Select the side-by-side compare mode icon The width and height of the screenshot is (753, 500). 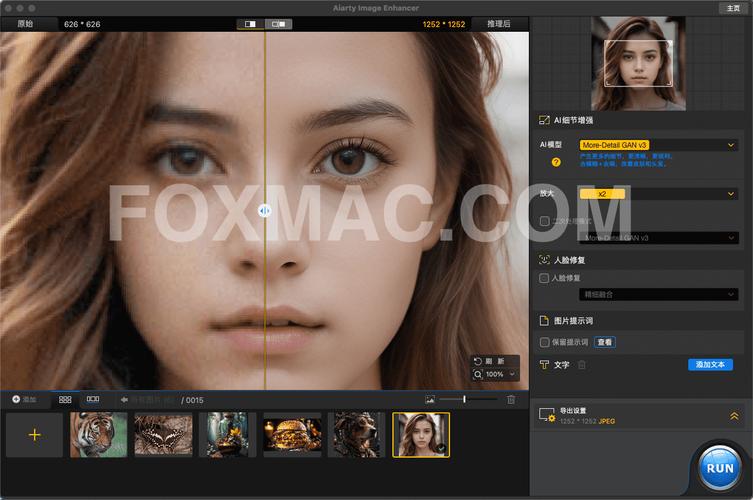click(x=278, y=24)
